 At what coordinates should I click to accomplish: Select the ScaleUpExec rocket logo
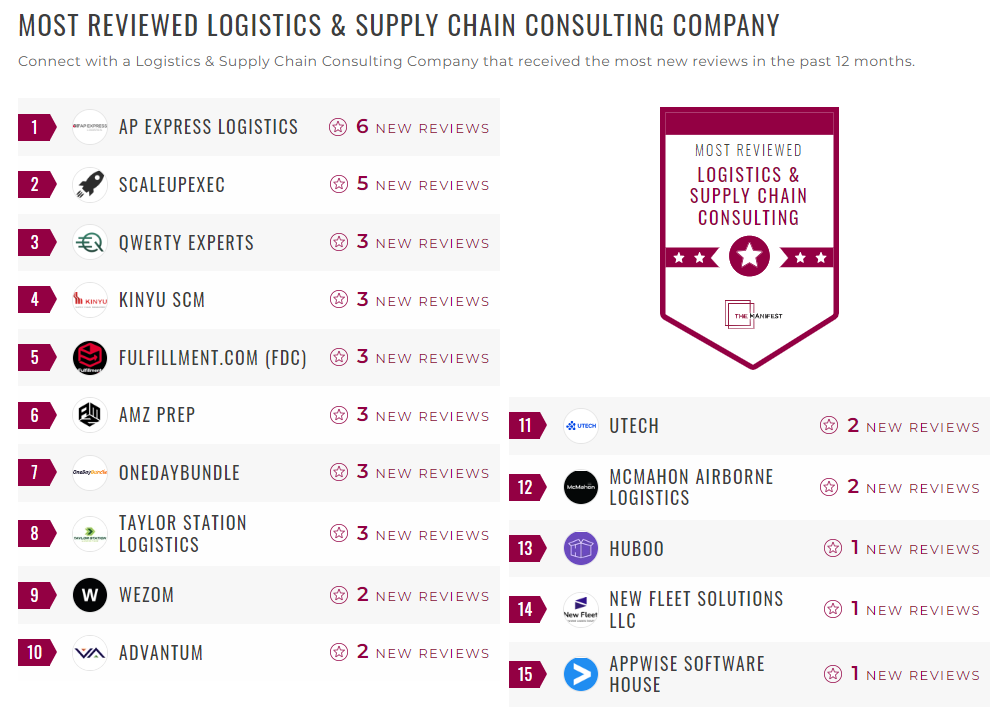pos(89,184)
